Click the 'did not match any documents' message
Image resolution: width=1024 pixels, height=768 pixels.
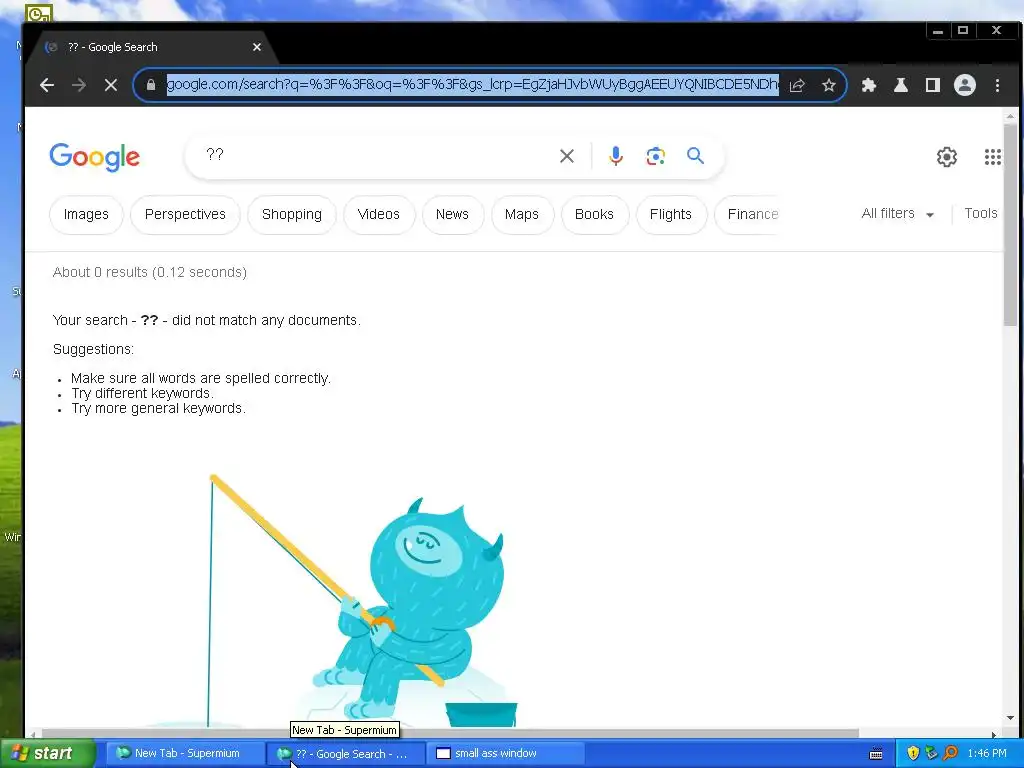pos(206,320)
